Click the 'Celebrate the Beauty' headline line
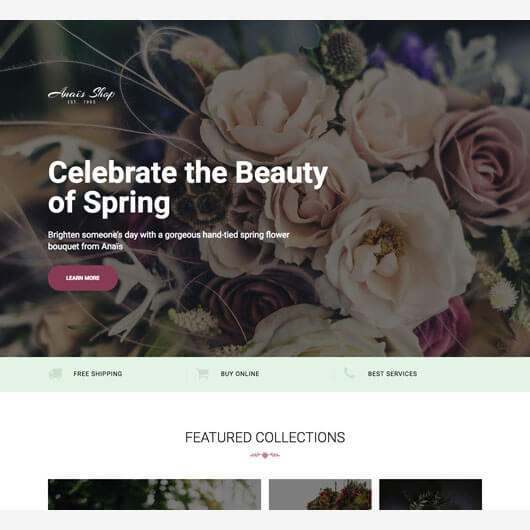530x530 pixels. pyautogui.click(x=188, y=173)
